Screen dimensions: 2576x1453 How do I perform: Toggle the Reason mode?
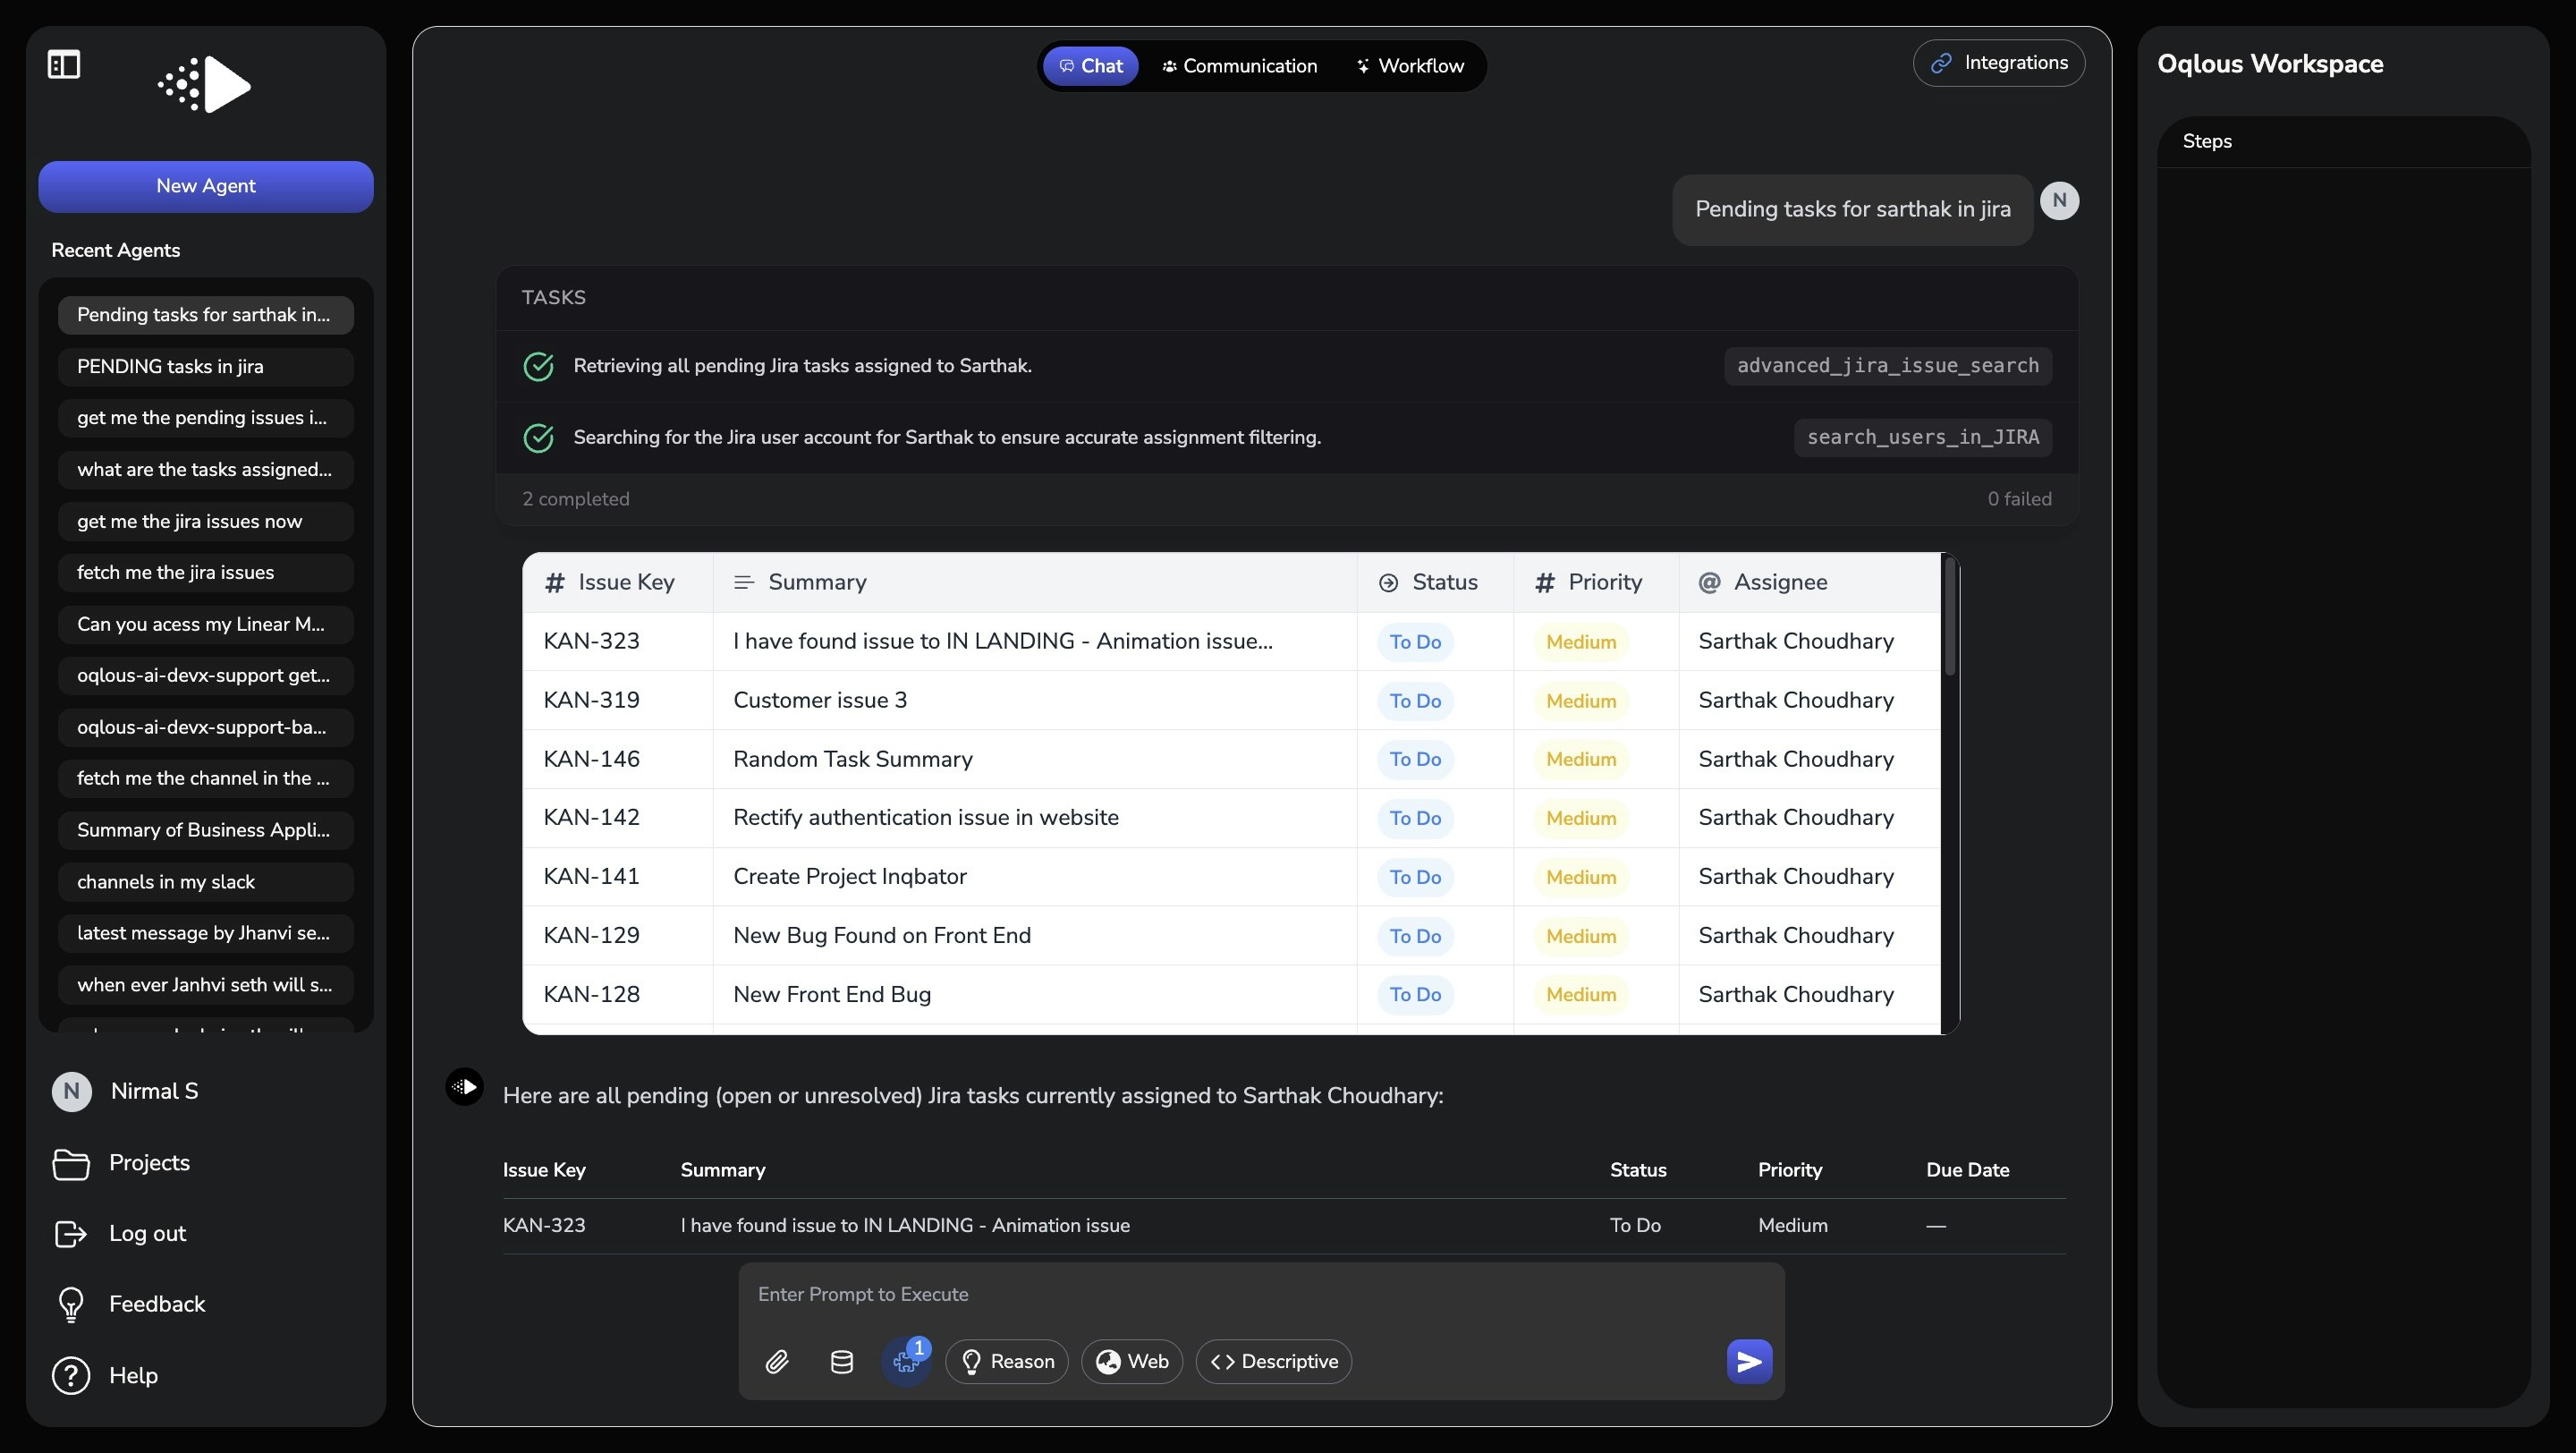(1006, 1361)
